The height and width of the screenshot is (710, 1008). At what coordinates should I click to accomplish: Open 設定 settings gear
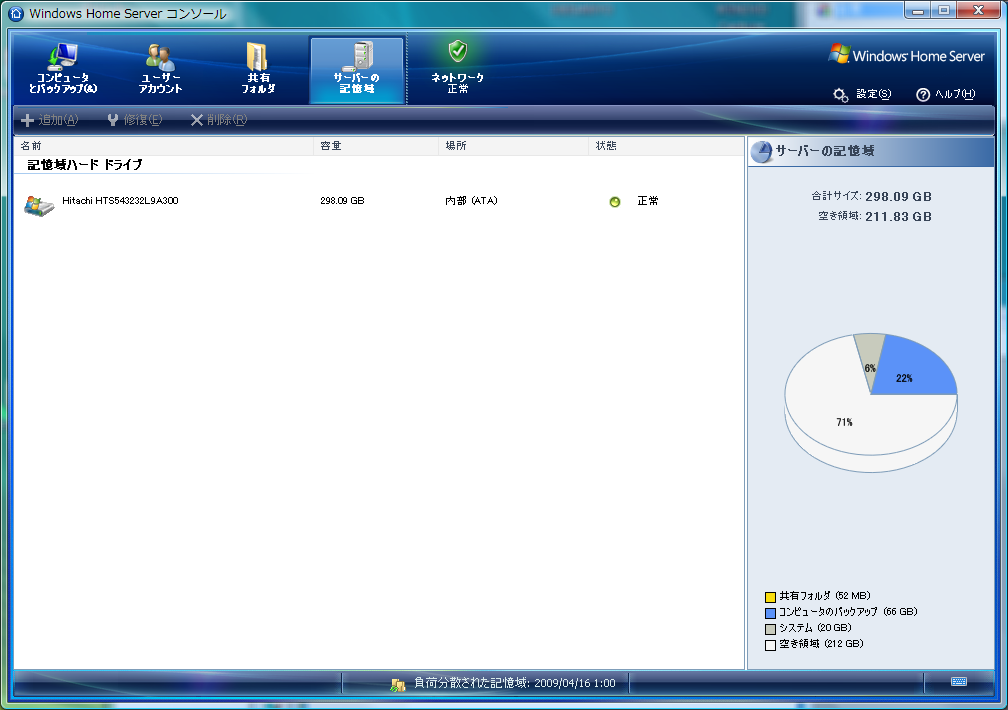click(862, 95)
